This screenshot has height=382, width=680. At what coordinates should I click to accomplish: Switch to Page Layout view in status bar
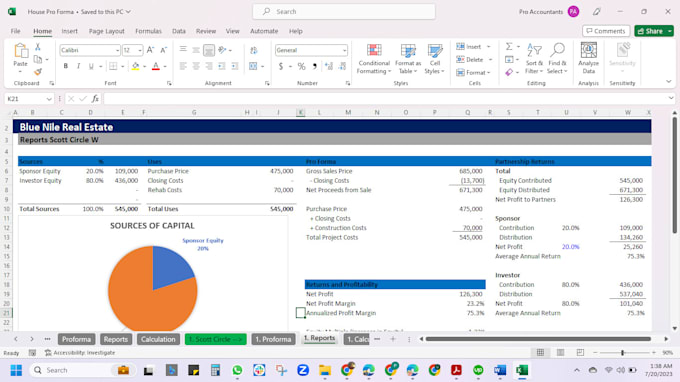tap(560, 353)
